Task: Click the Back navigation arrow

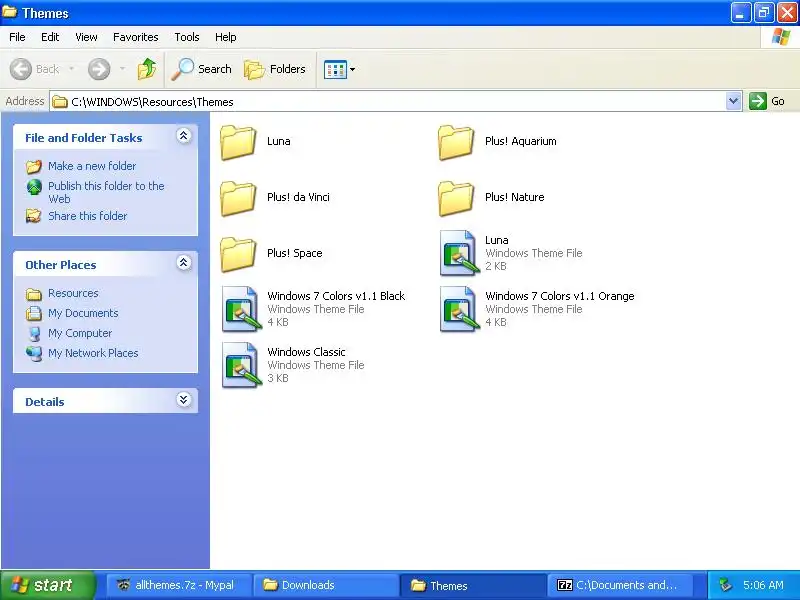Action: tap(21, 69)
